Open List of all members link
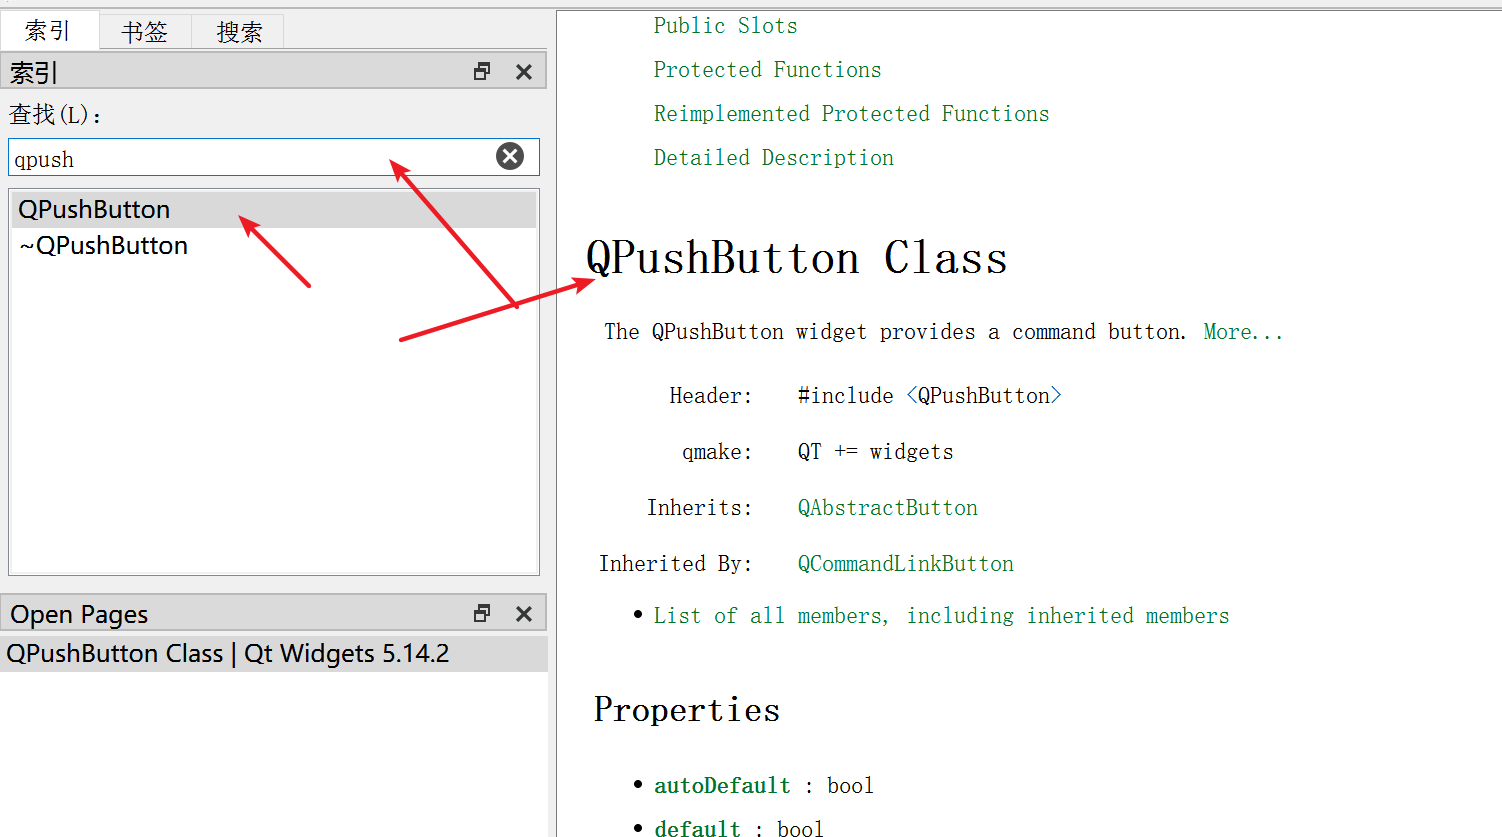Image resolution: width=1502 pixels, height=837 pixels. pos(942,616)
